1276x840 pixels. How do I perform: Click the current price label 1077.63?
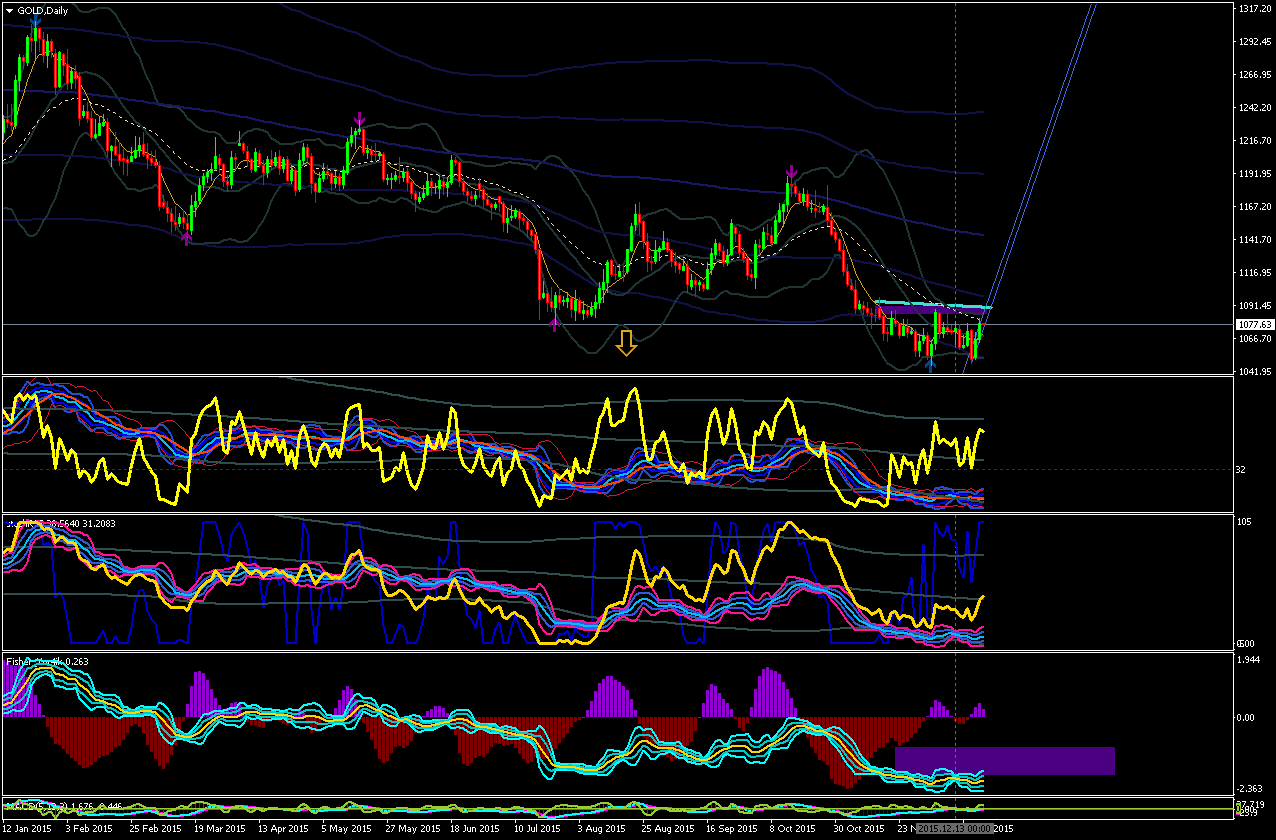(x=1253, y=324)
